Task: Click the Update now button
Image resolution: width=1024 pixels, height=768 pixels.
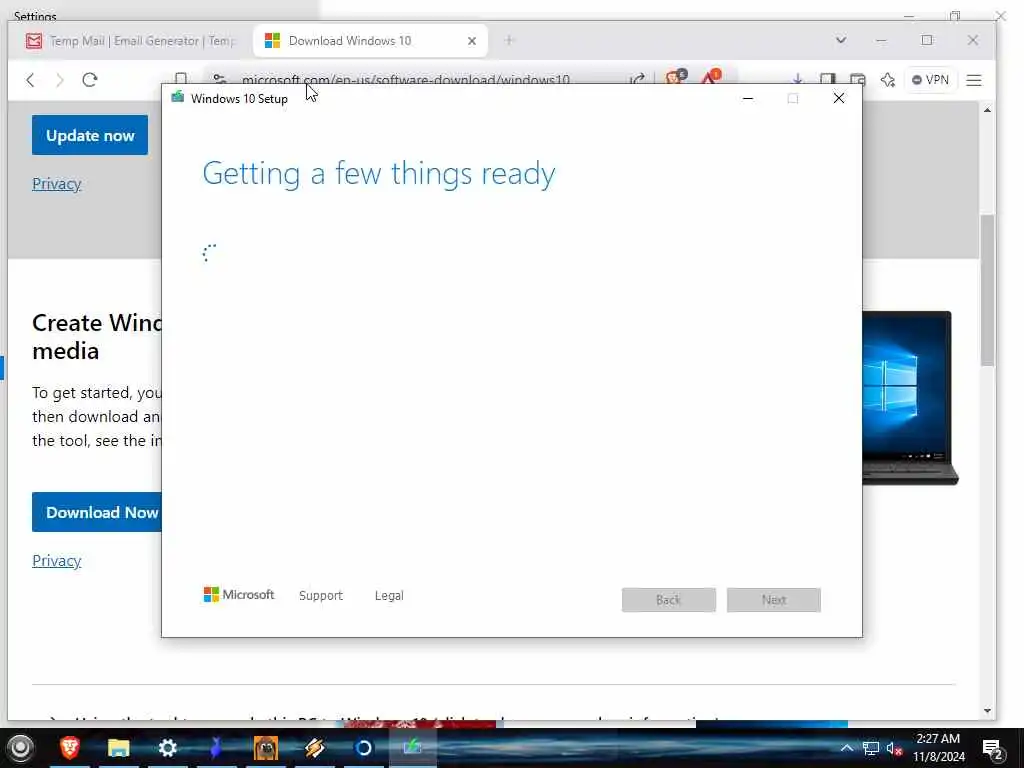Action: (x=90, y=135)
